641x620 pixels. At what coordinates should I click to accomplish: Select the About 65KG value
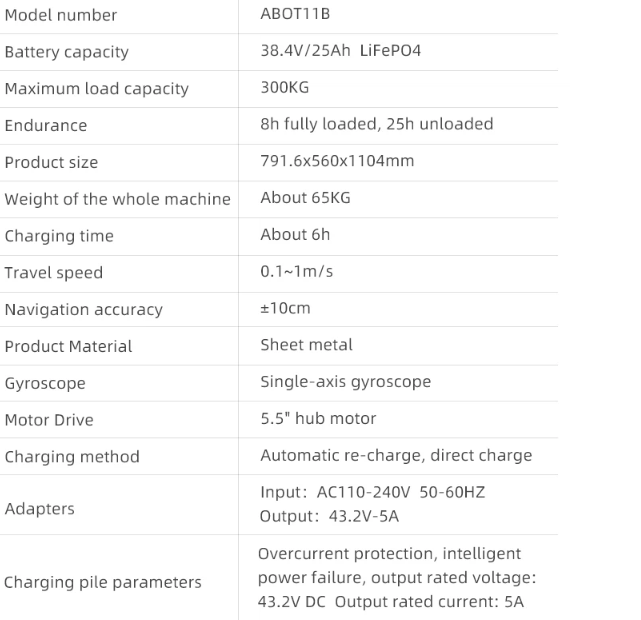pos(305,197)
